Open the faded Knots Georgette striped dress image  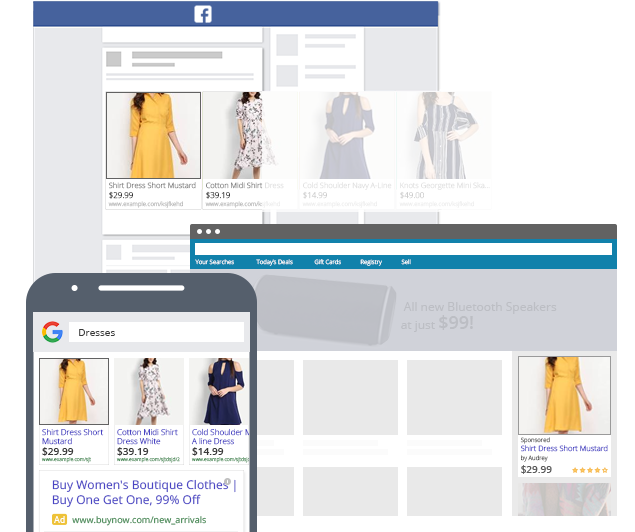click(x=444, y=135)
